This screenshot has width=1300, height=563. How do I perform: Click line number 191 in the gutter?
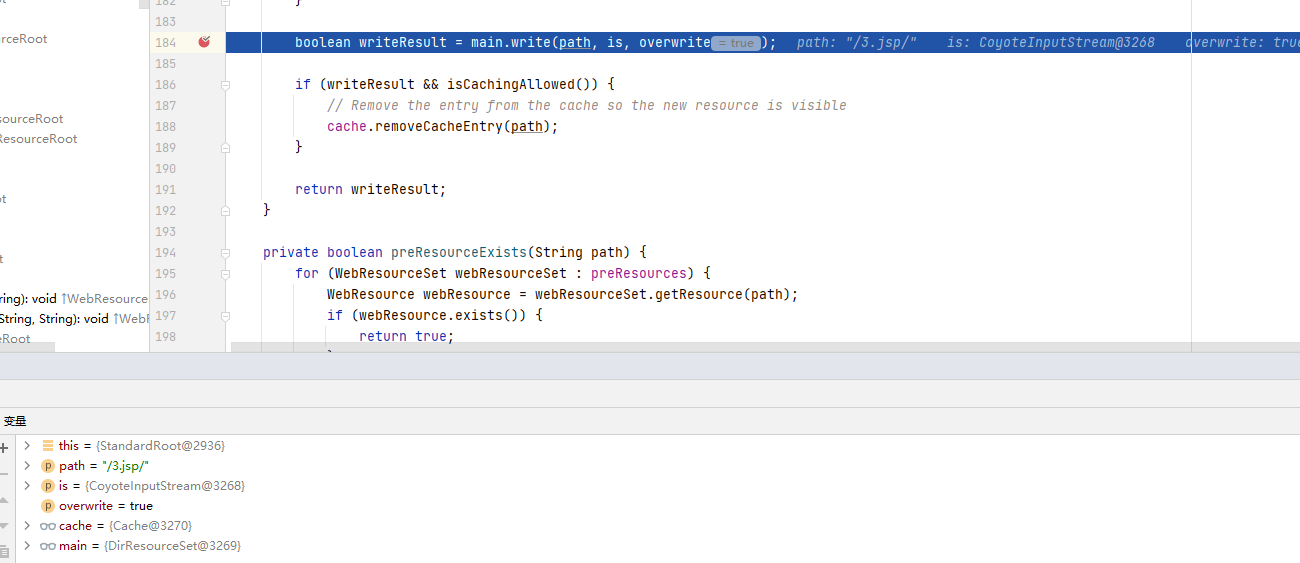165,189
